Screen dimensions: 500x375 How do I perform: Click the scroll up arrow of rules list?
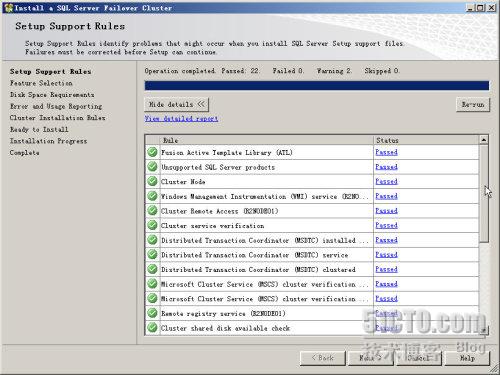click(484, 140)
